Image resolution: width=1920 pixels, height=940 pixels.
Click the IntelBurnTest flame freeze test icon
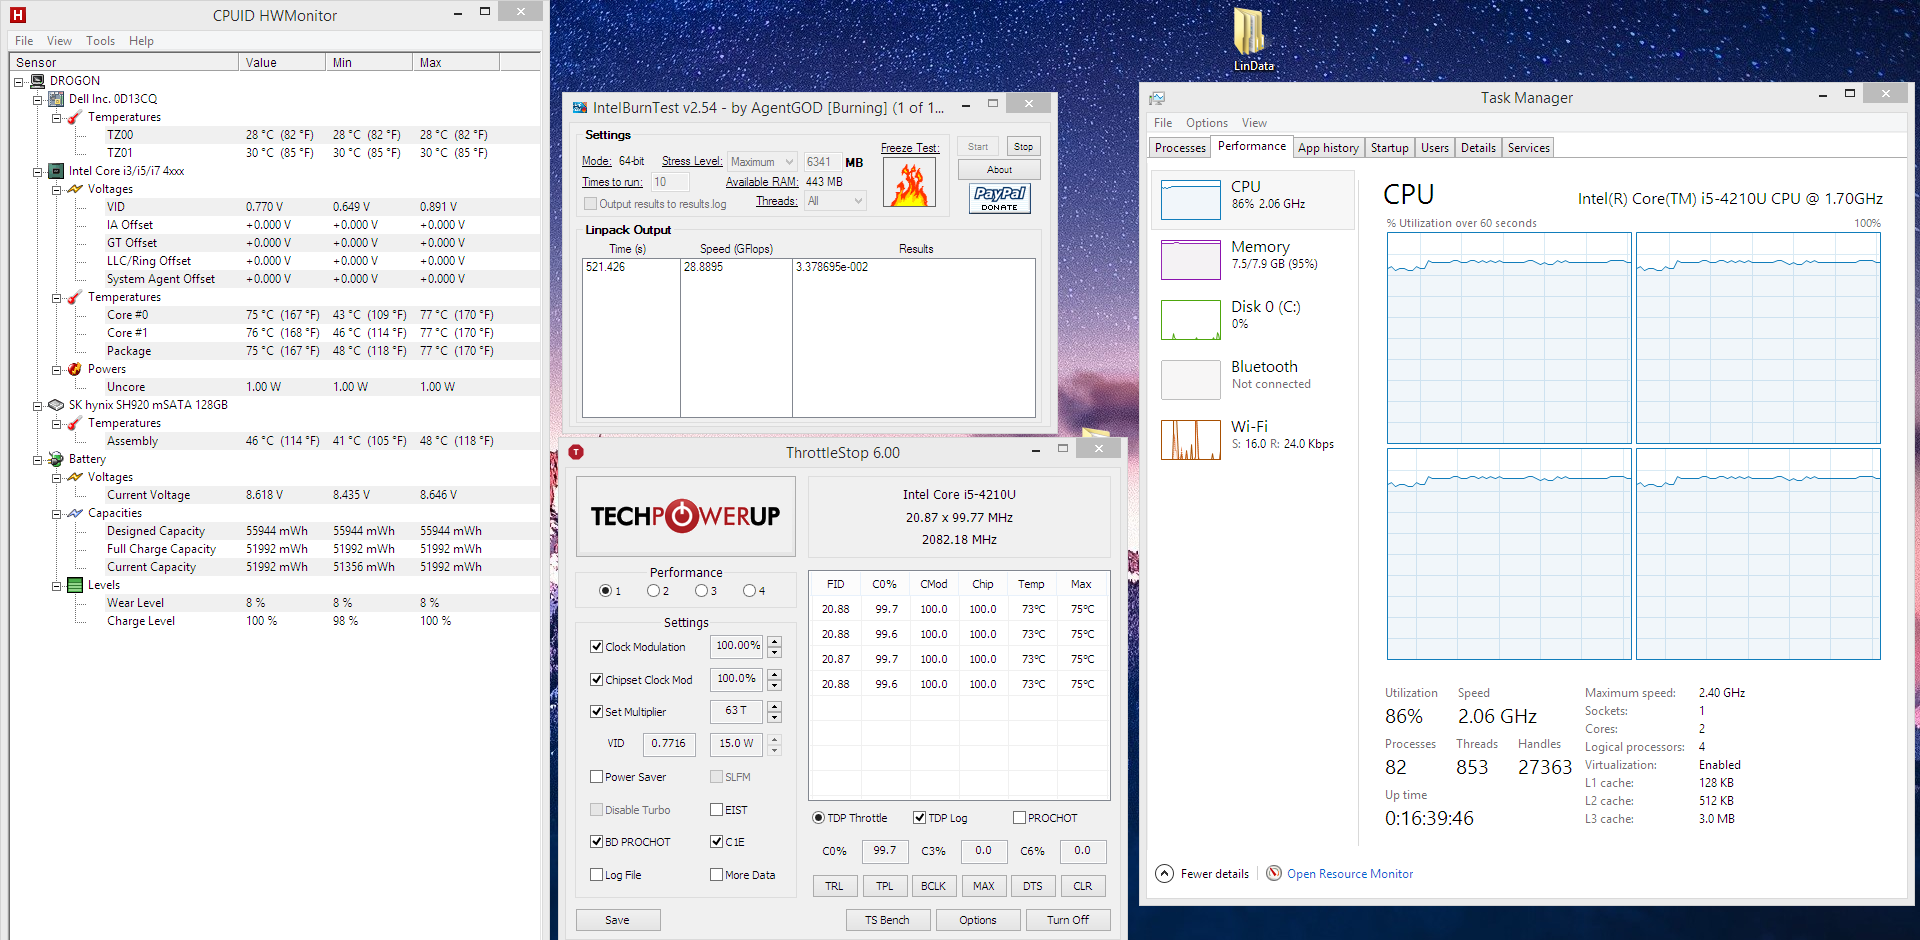click(910, 183)
